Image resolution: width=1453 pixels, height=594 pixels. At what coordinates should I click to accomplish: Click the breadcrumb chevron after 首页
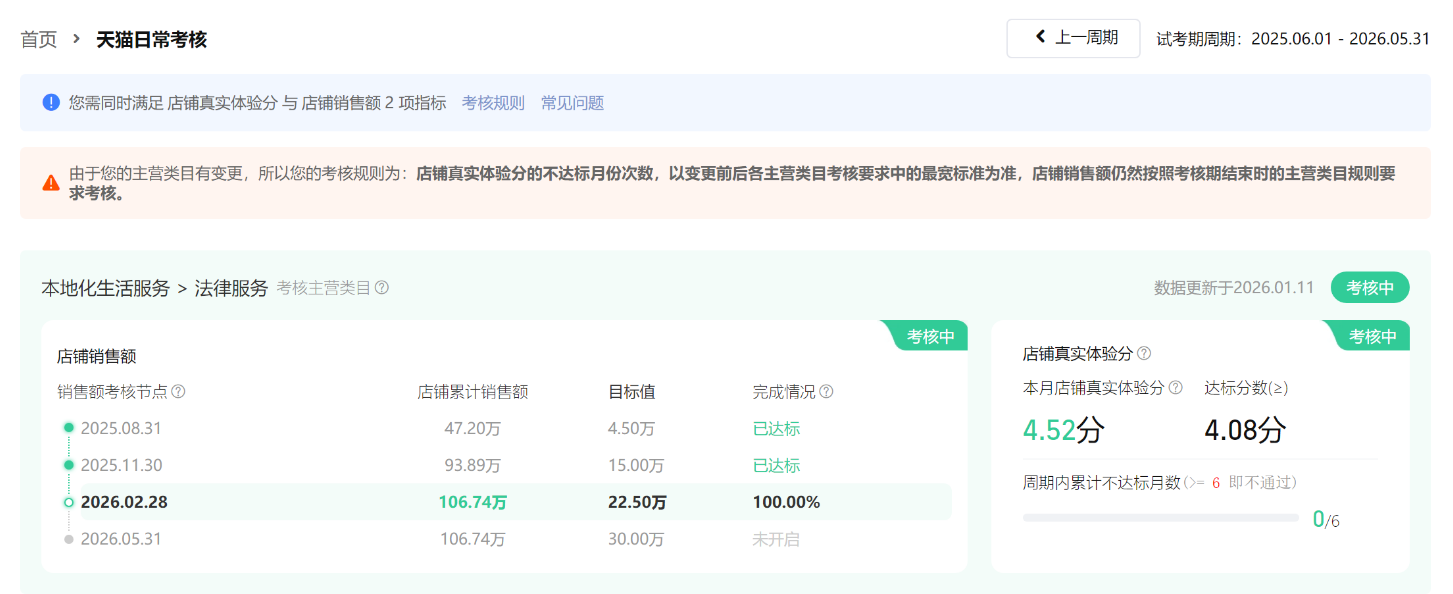click(77, 39)
